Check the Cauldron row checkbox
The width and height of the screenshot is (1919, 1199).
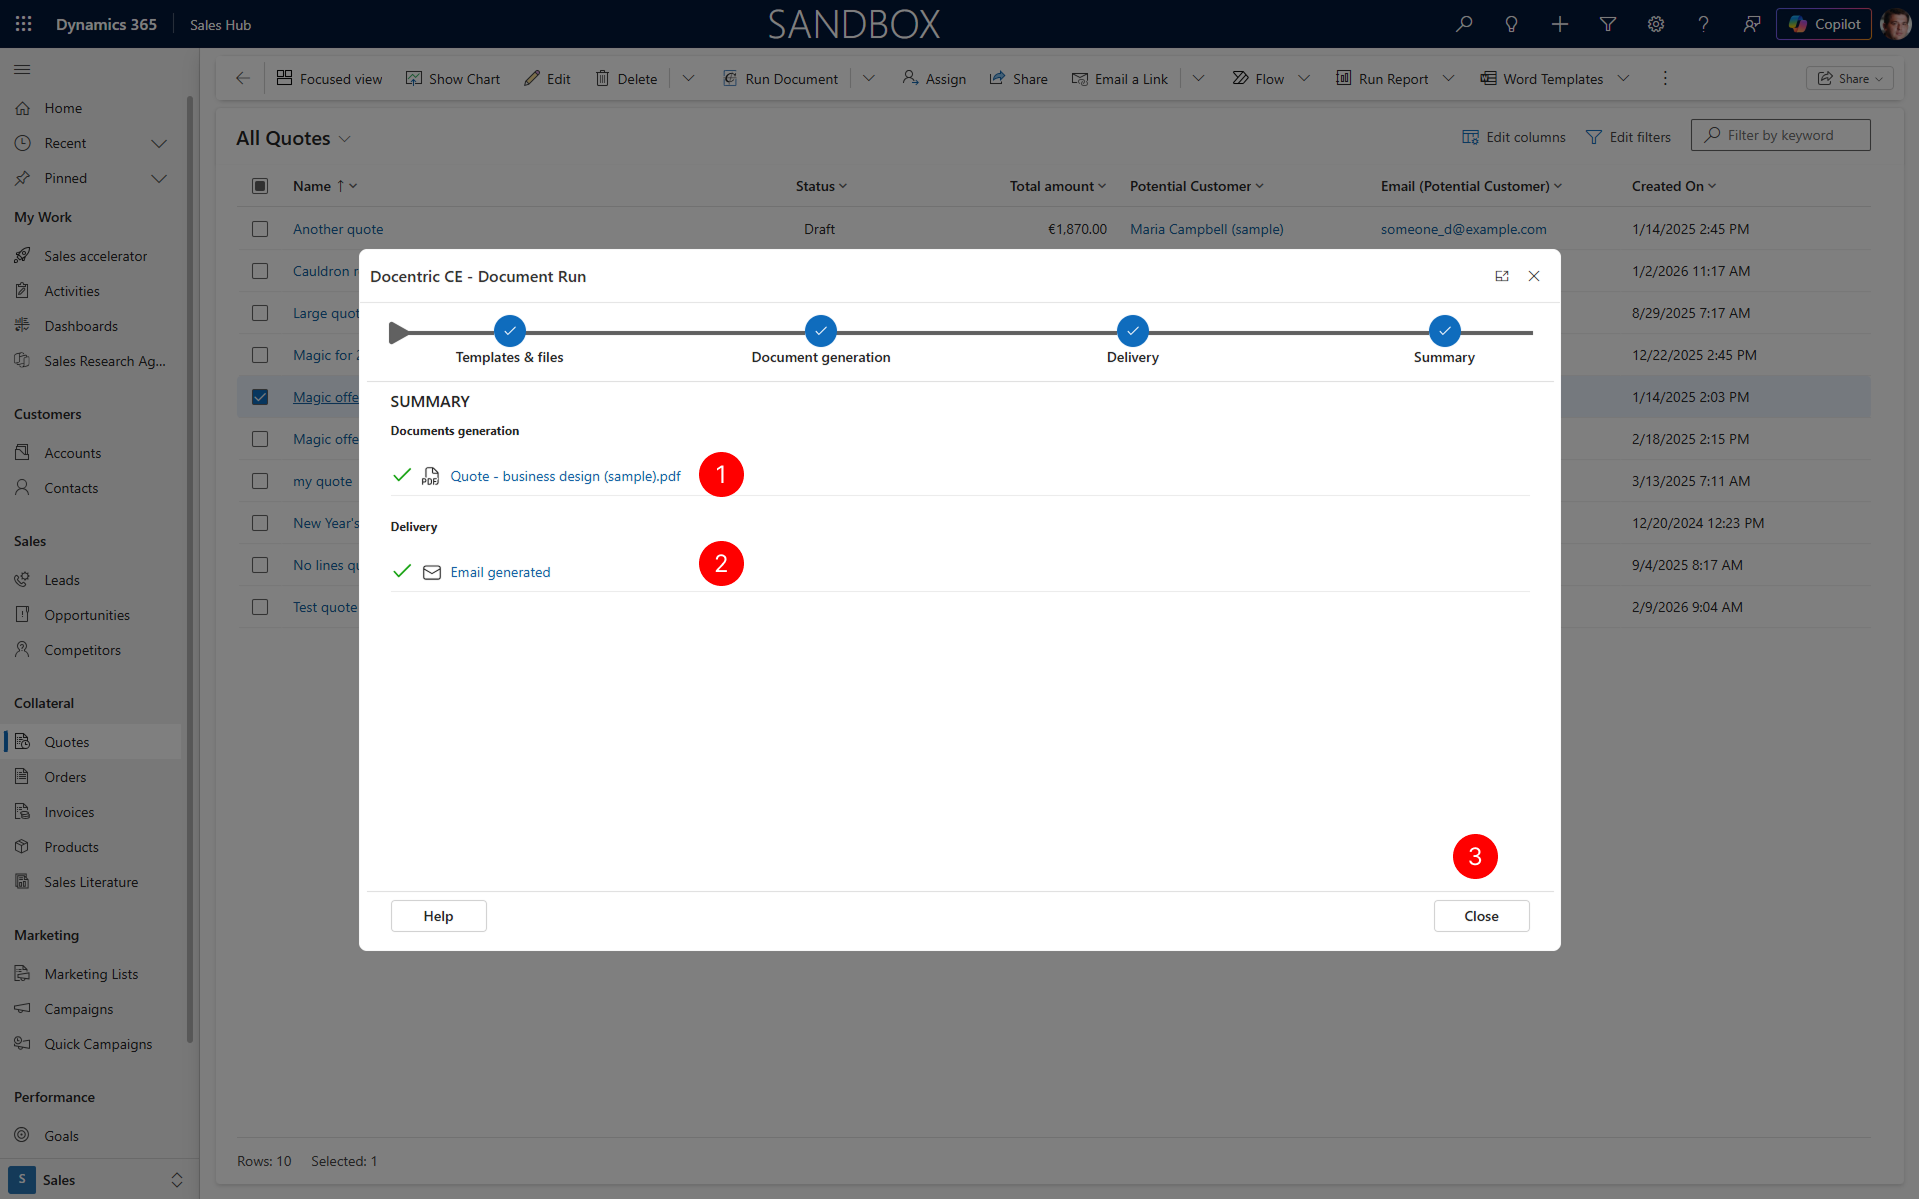(260, 271)
